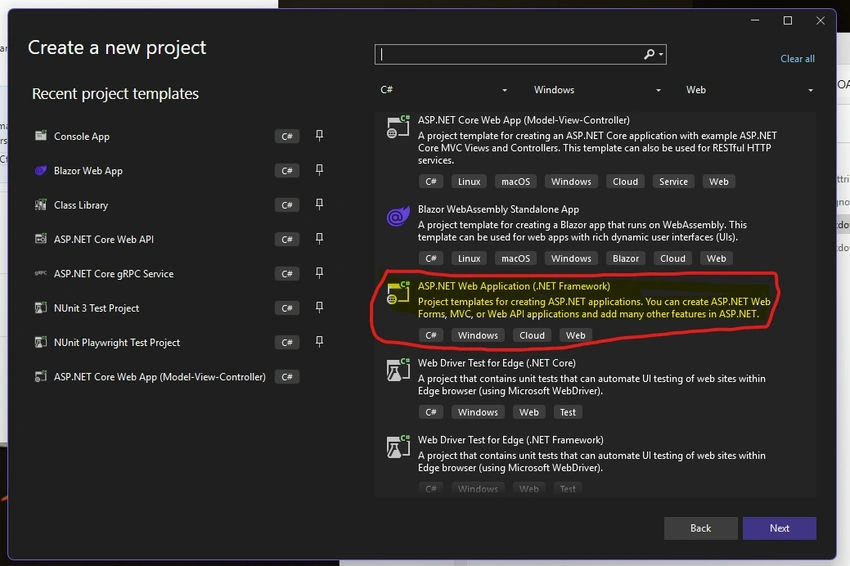Click the search magnifier icon
850x566 pixels.
tap(649, 54)
